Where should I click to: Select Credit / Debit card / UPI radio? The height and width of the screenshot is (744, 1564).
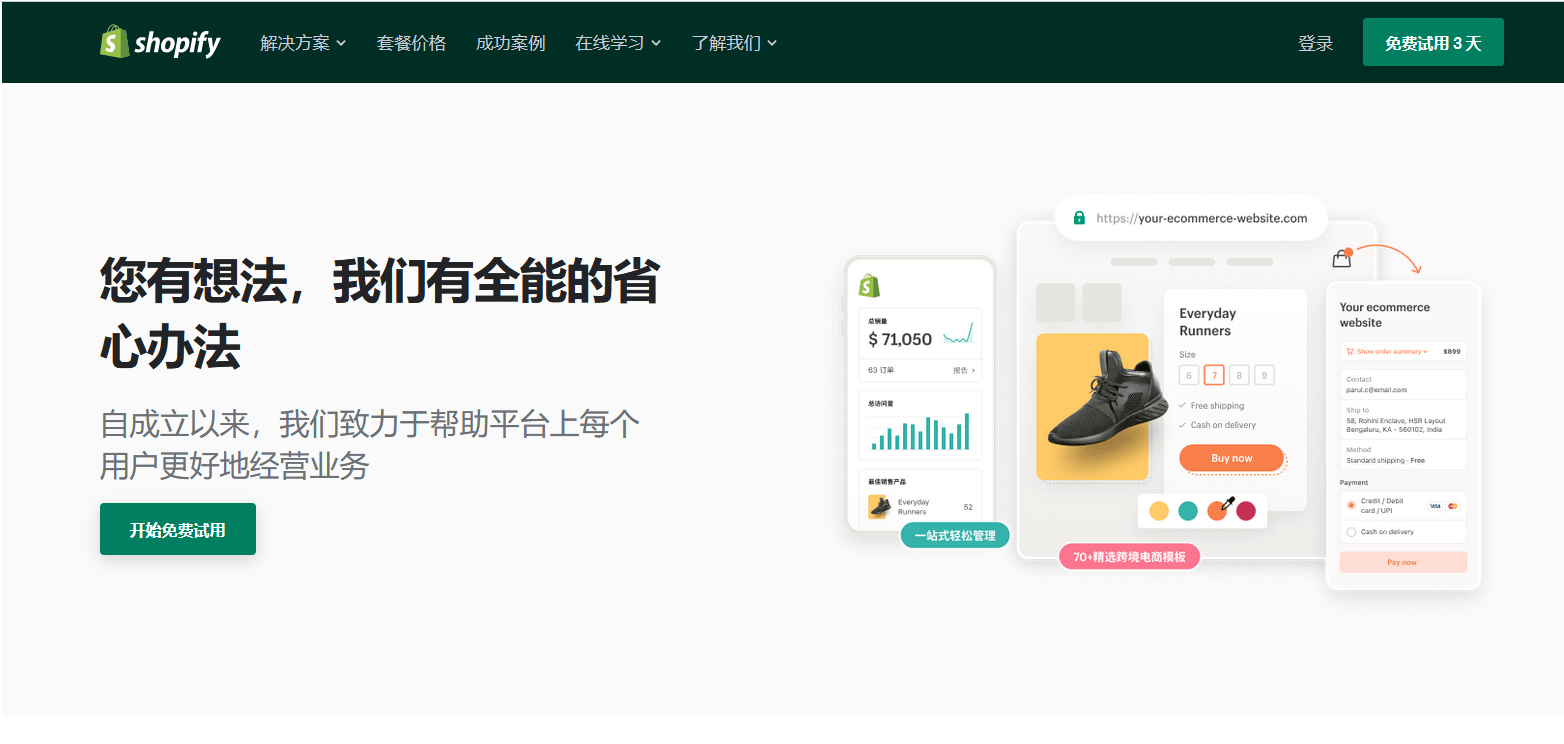pos(1351,505)
